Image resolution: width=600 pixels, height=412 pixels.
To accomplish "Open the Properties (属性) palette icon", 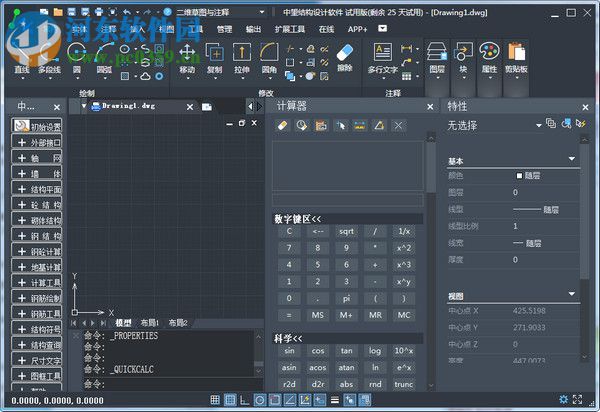I will pyautogui.click(x=489, y=59).
